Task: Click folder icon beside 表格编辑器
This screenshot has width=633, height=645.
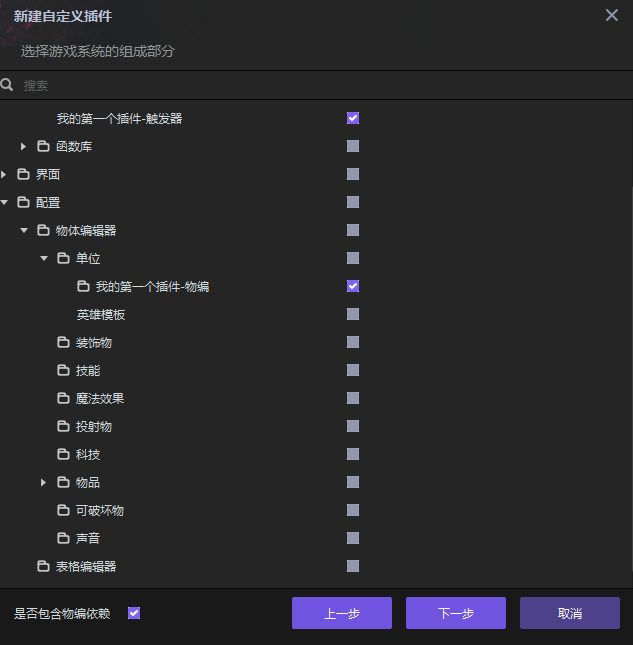Action: pos(43,567)
